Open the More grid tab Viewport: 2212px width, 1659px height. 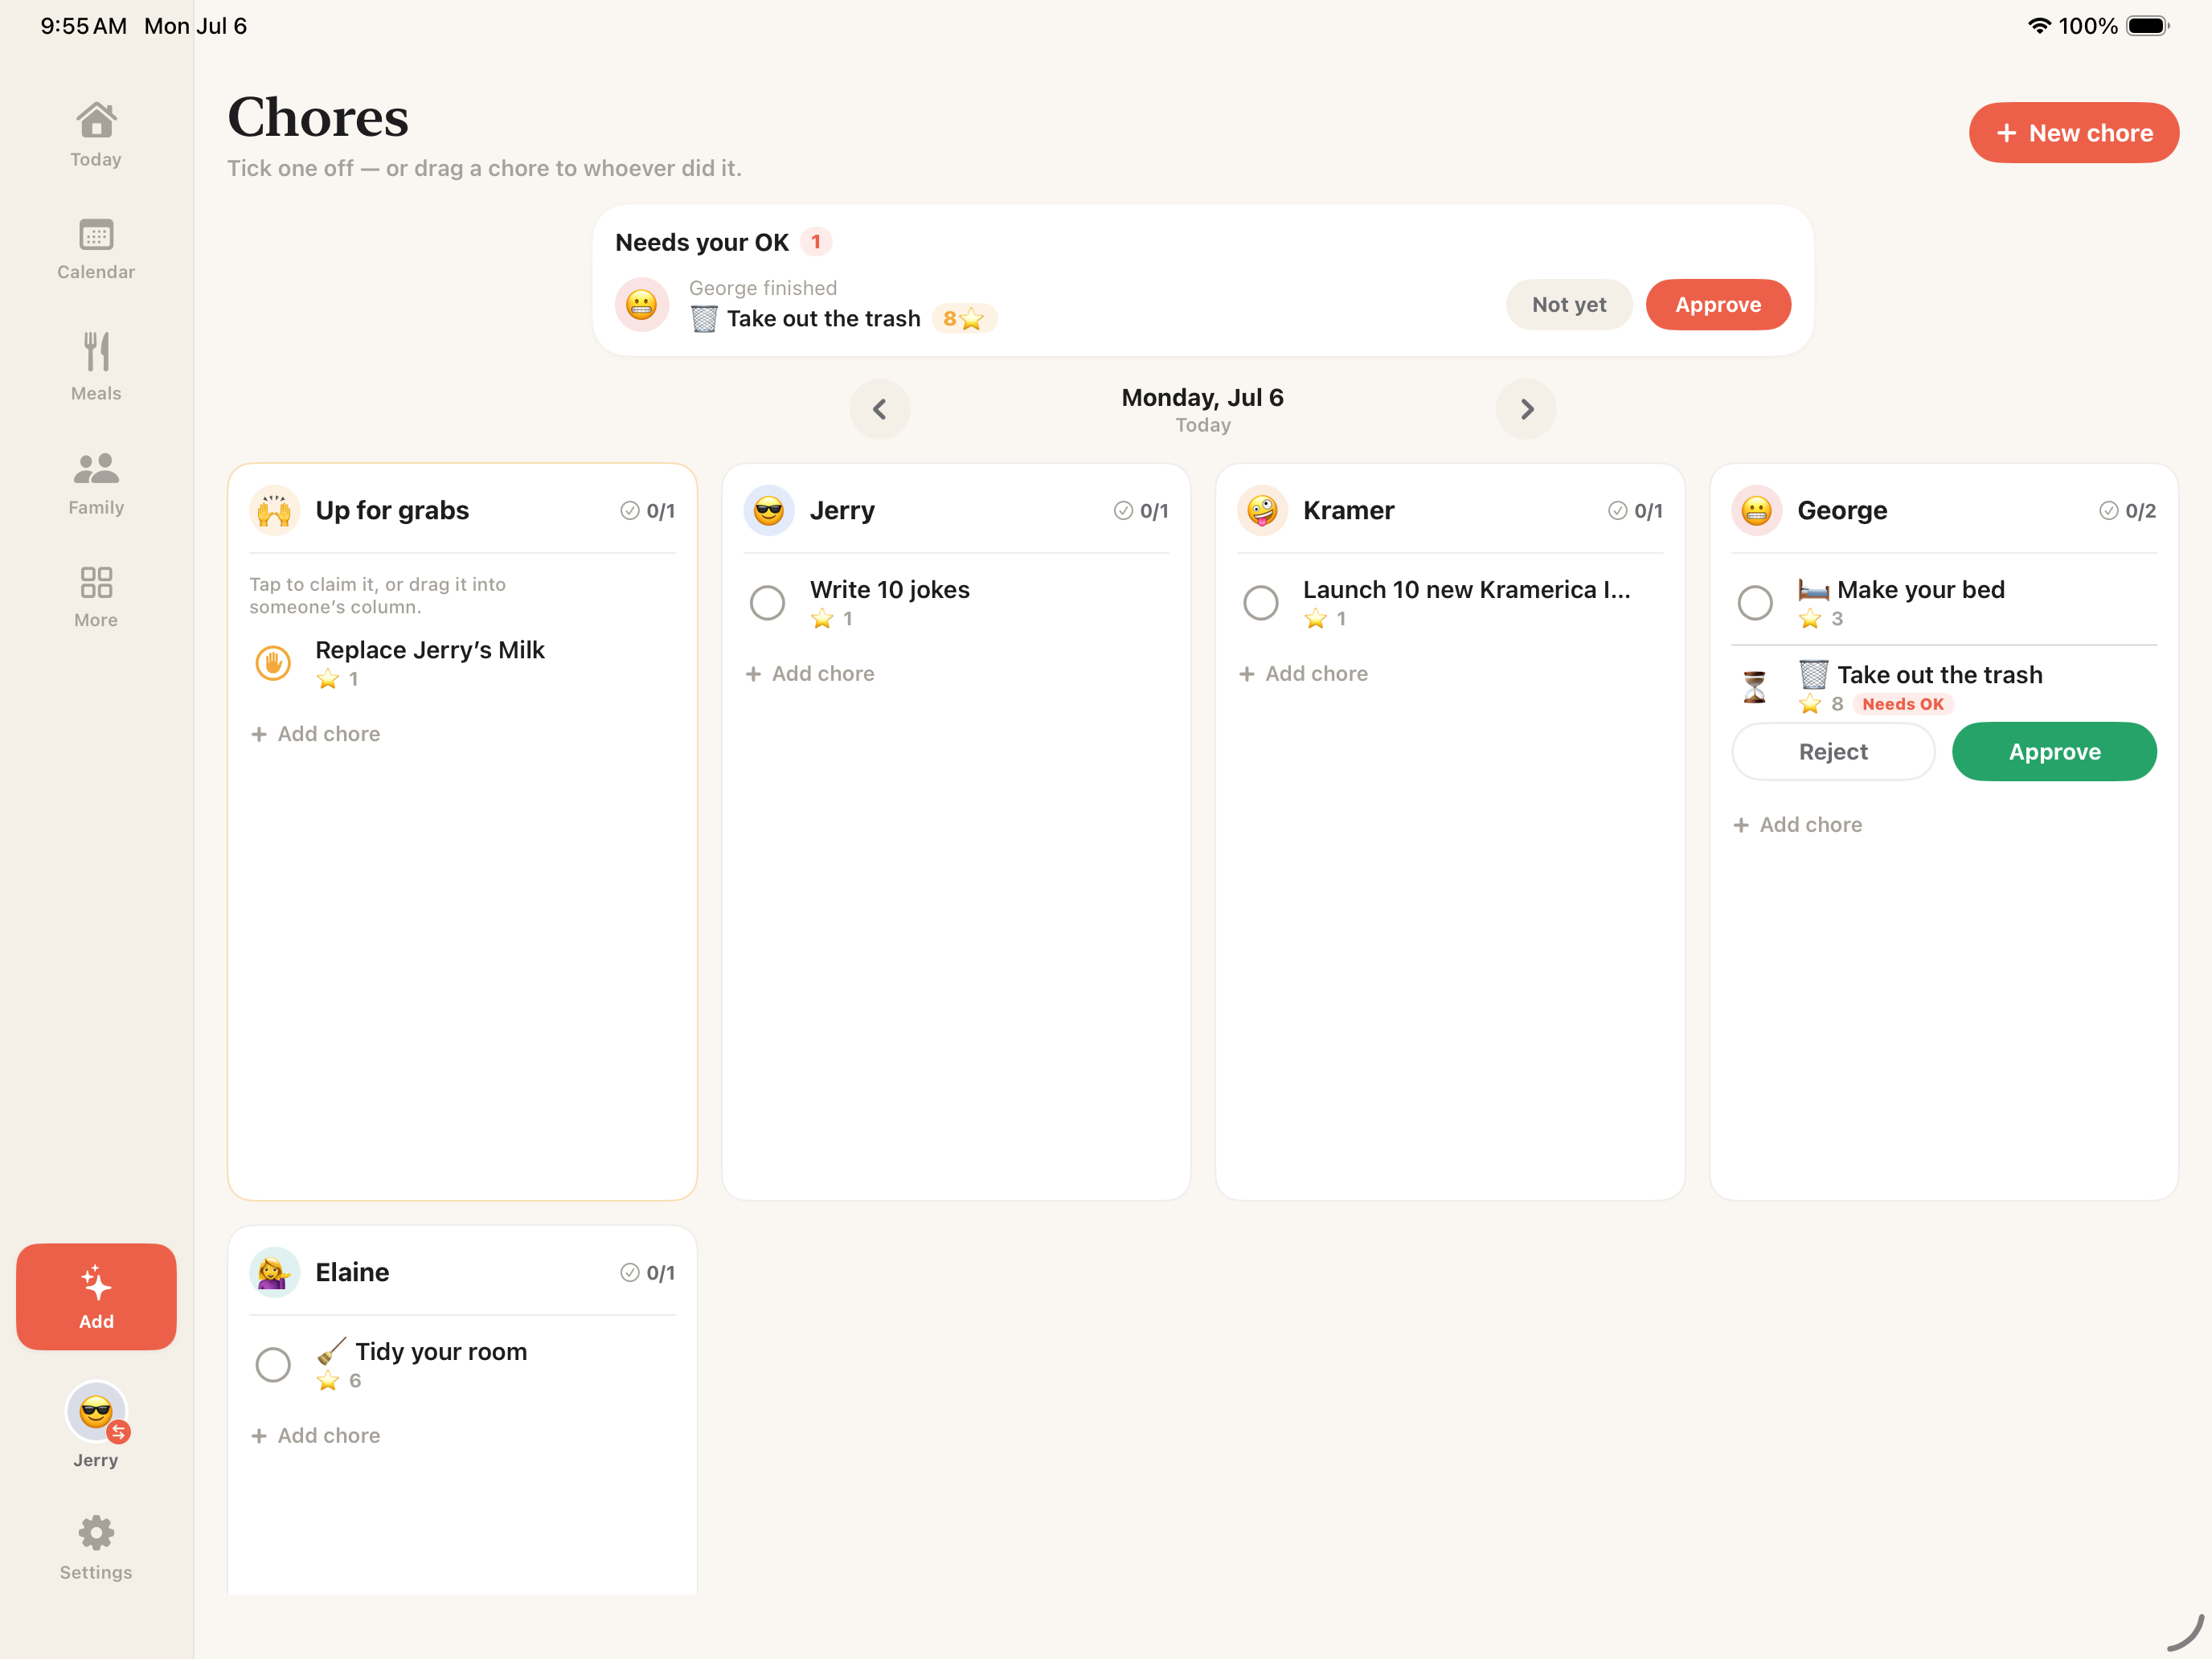[x=96, y=596]
